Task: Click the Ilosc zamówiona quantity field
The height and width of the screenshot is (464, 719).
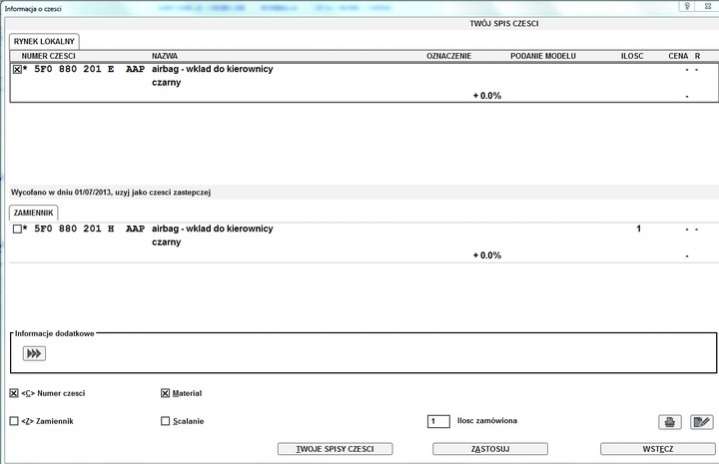Action: [438, 421]
